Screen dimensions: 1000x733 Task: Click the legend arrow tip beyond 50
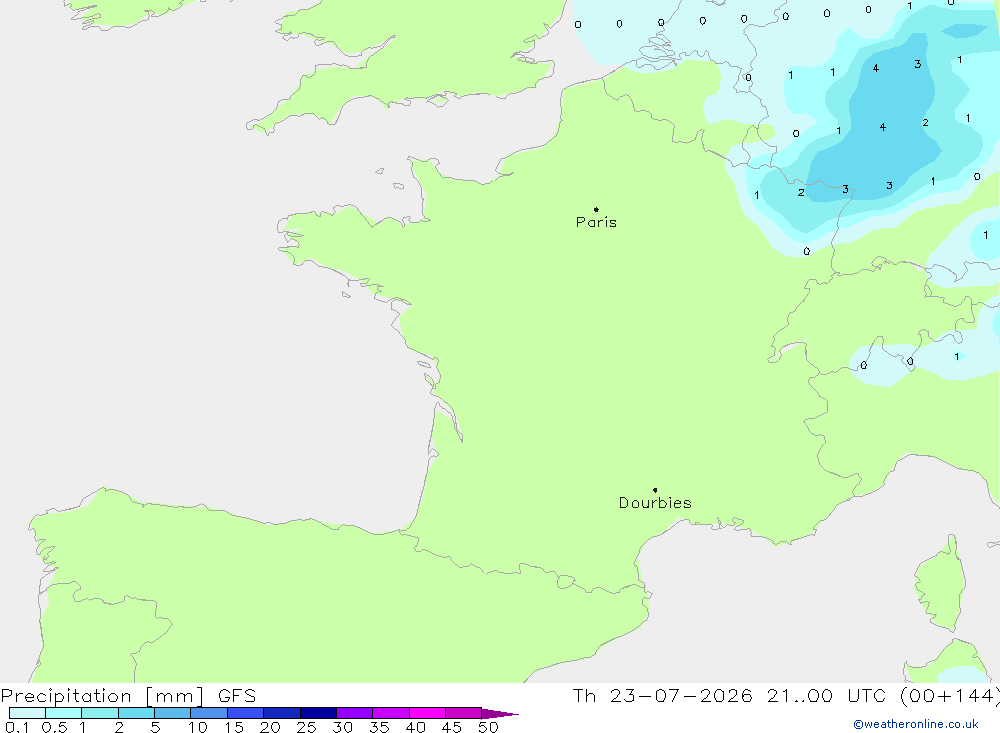click(501, 713)
